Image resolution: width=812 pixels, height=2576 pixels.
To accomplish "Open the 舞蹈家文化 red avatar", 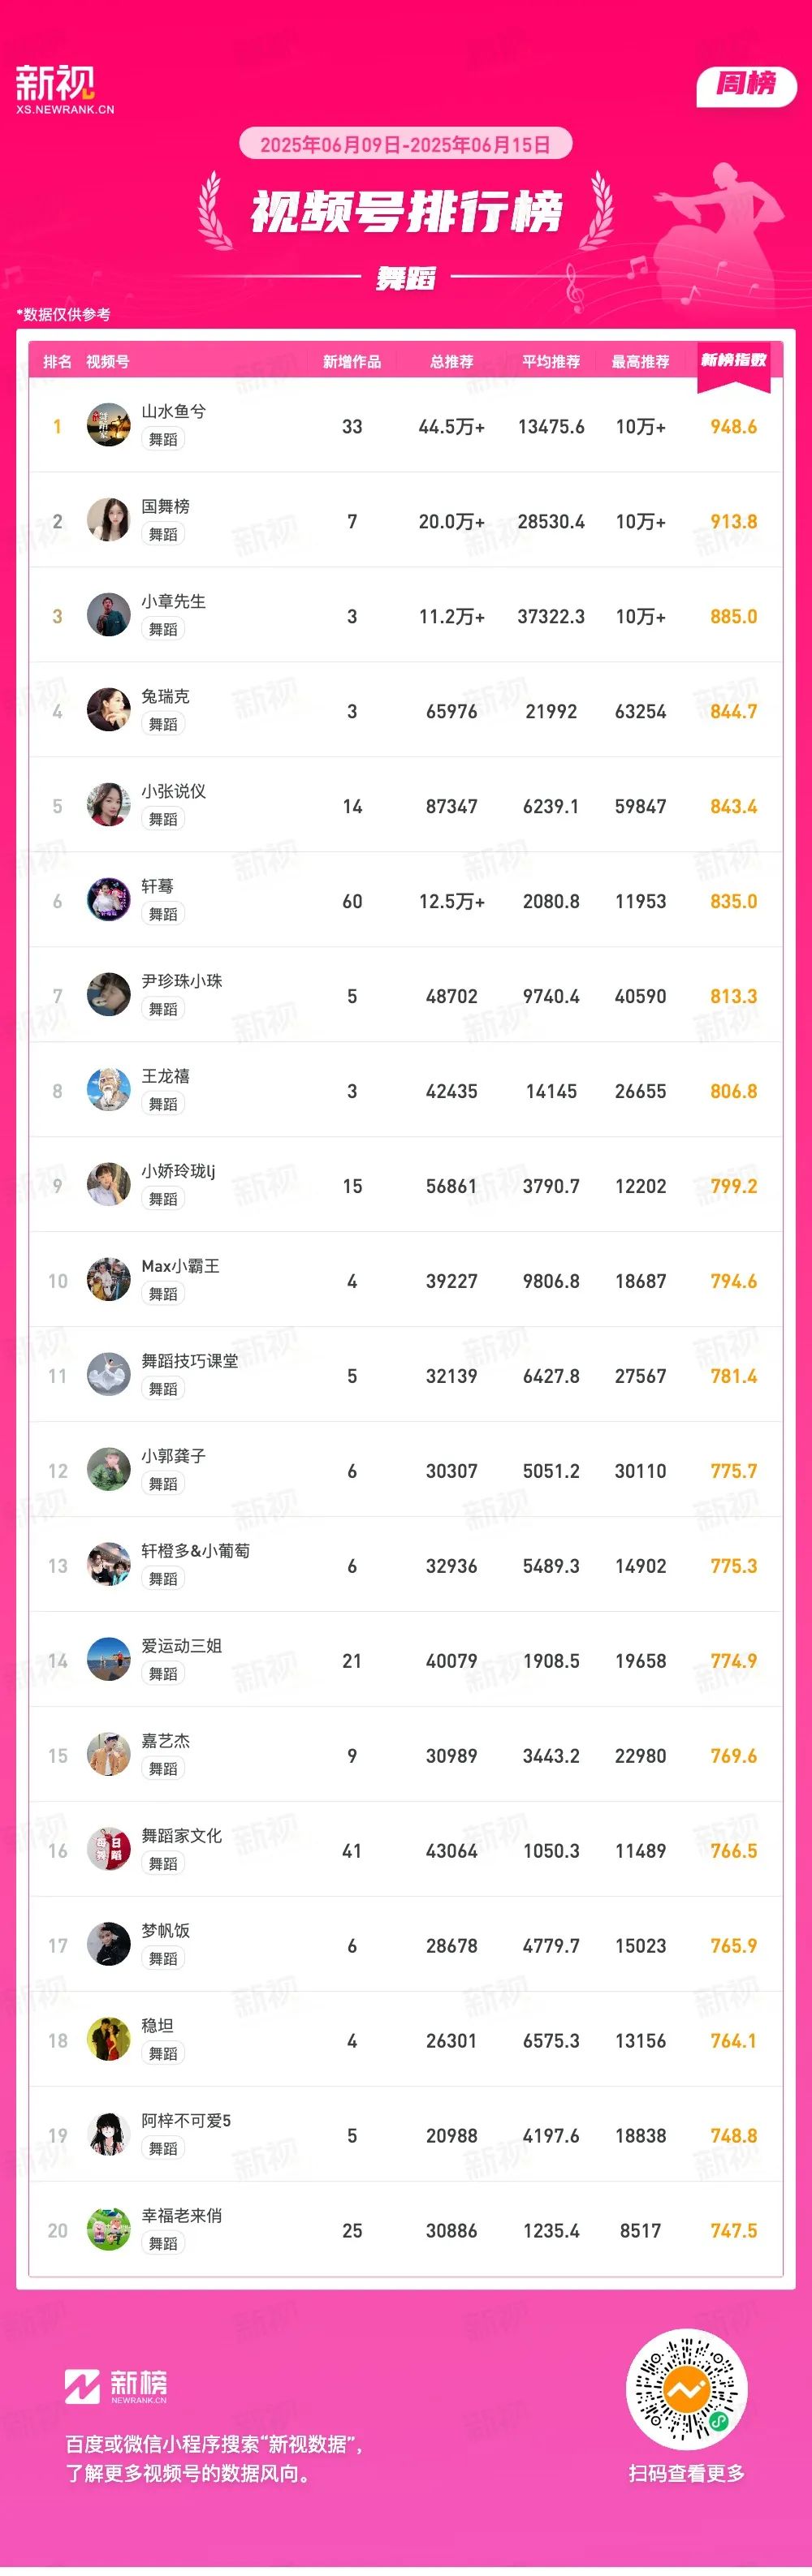I will coord(108,1850).
